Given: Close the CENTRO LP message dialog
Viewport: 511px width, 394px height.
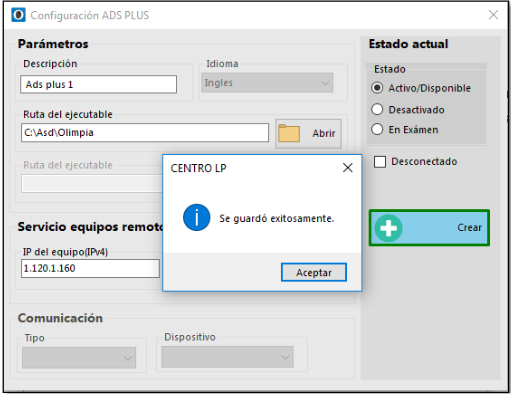Looking at the screenshot, I should point(348,168).
